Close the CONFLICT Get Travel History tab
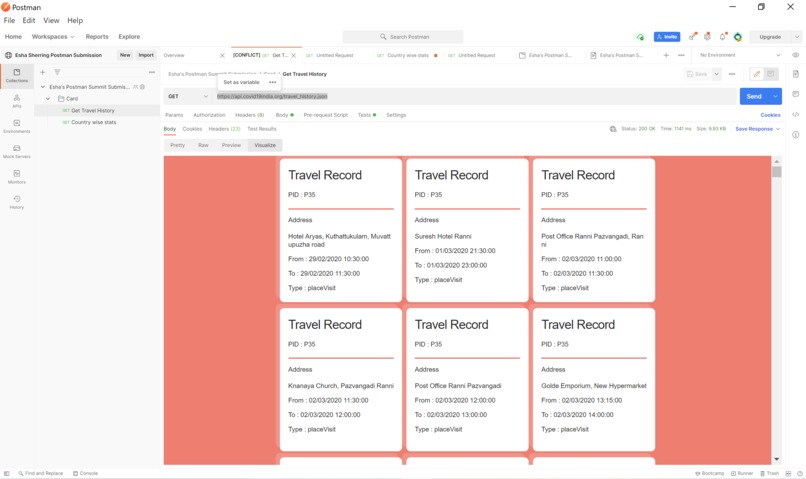806x479 pixels. 294,56
